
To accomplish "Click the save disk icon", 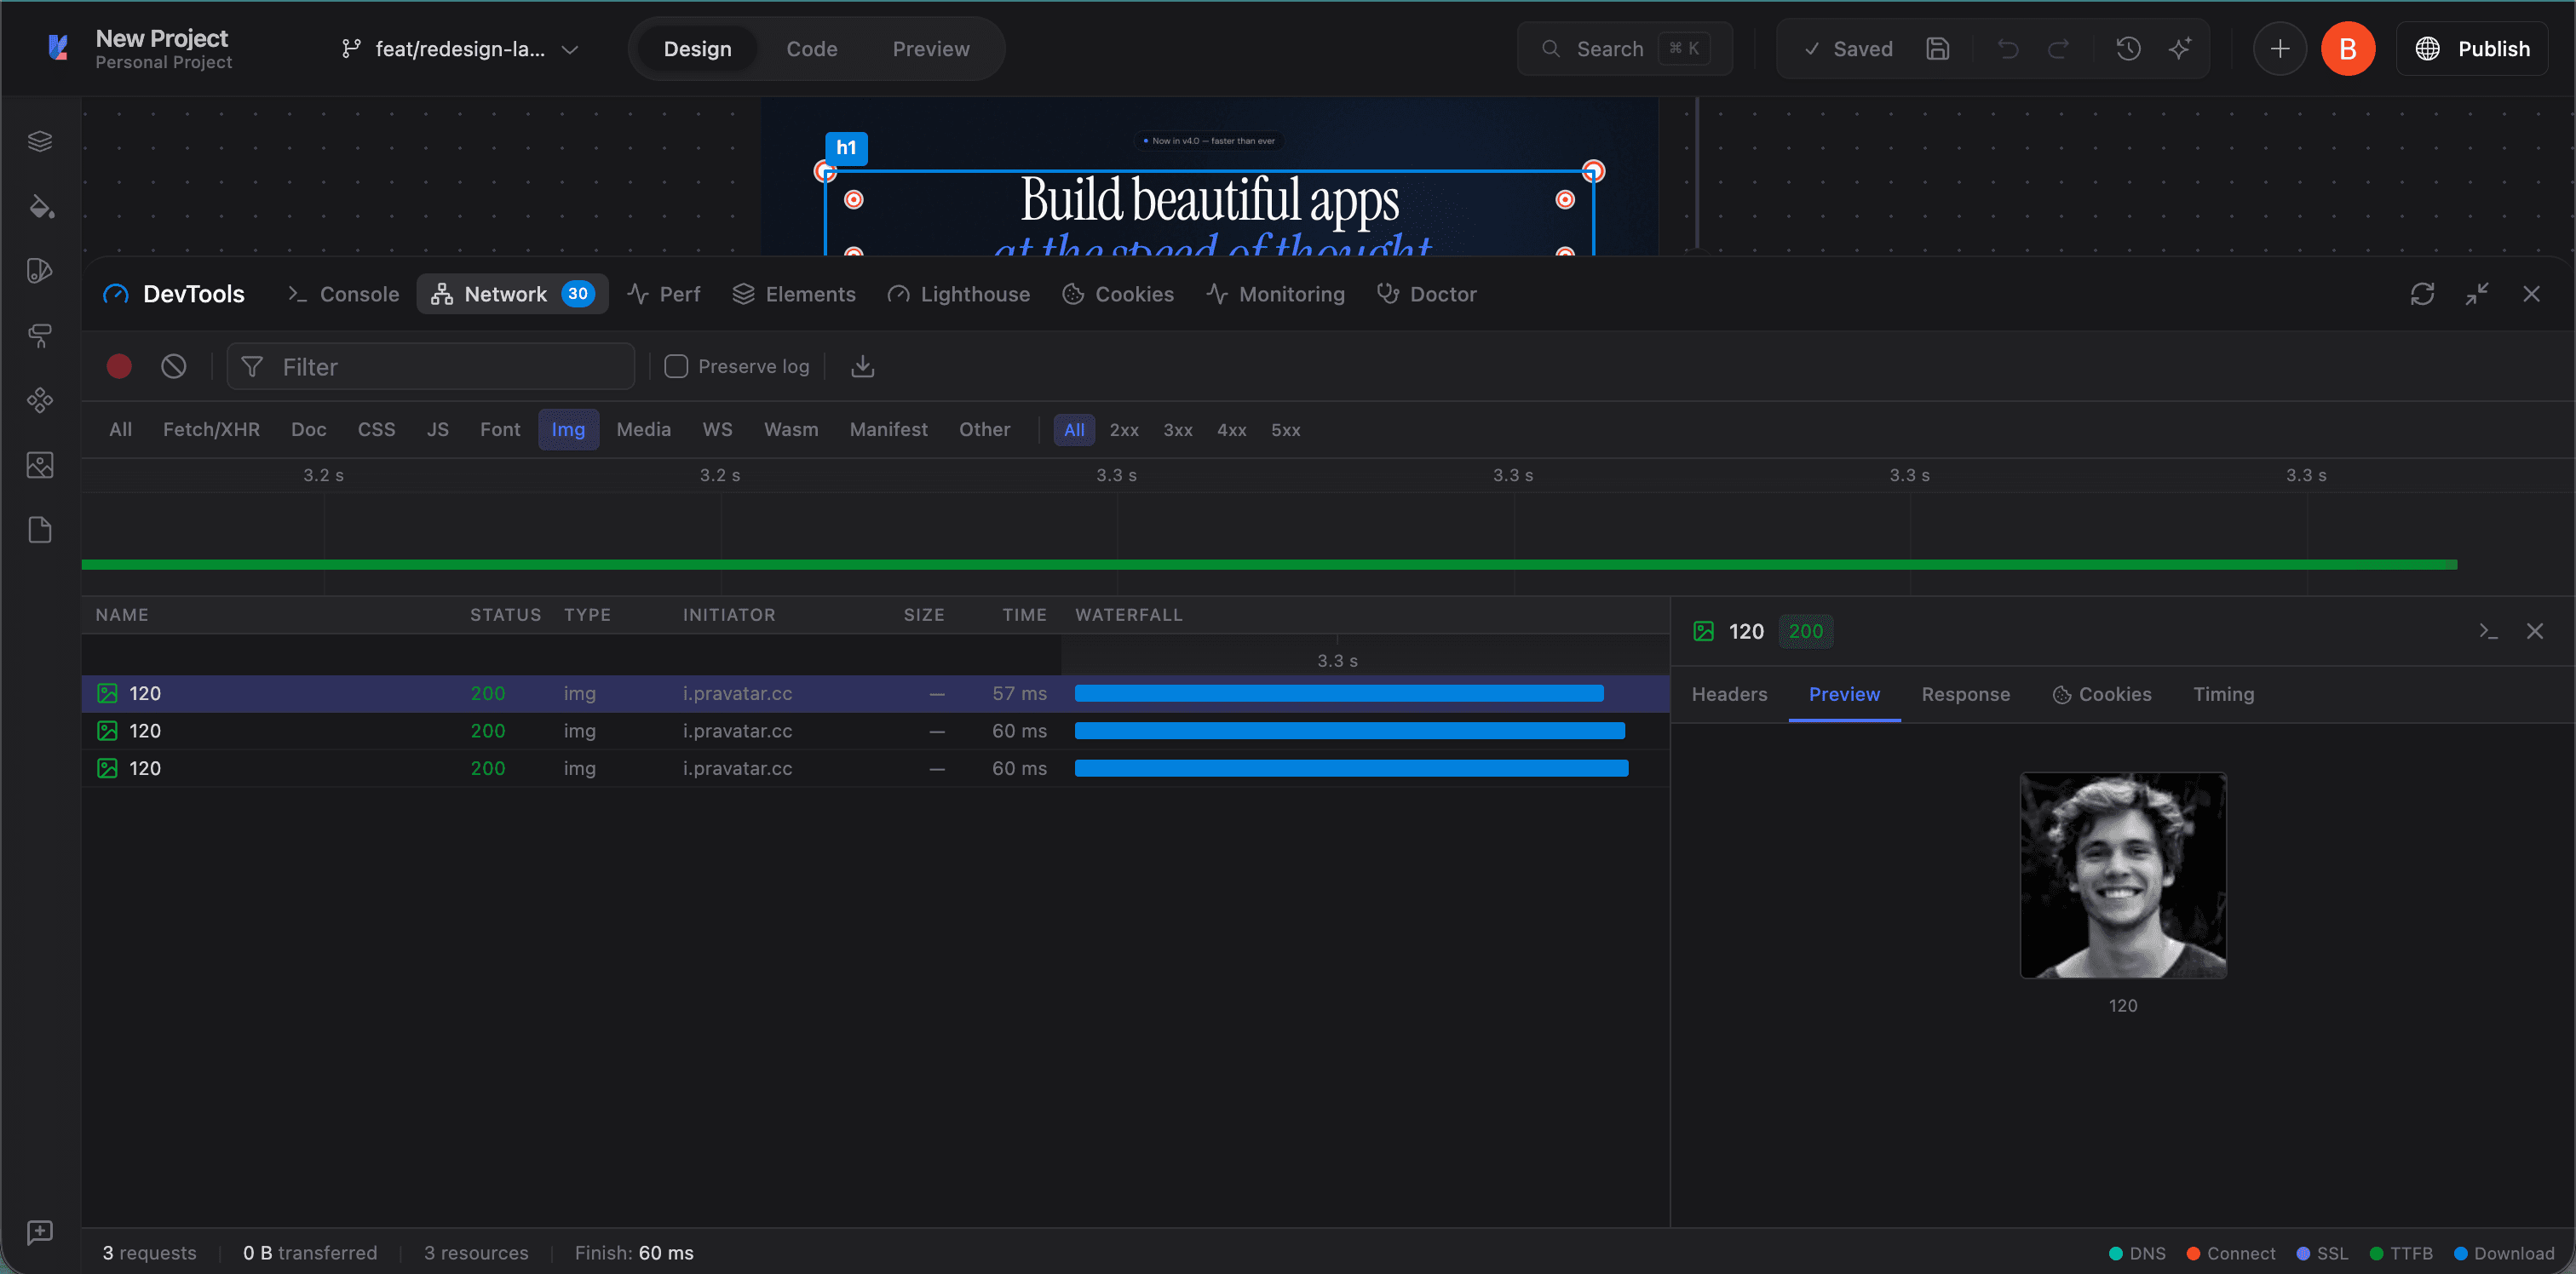I will point(1938,49).
